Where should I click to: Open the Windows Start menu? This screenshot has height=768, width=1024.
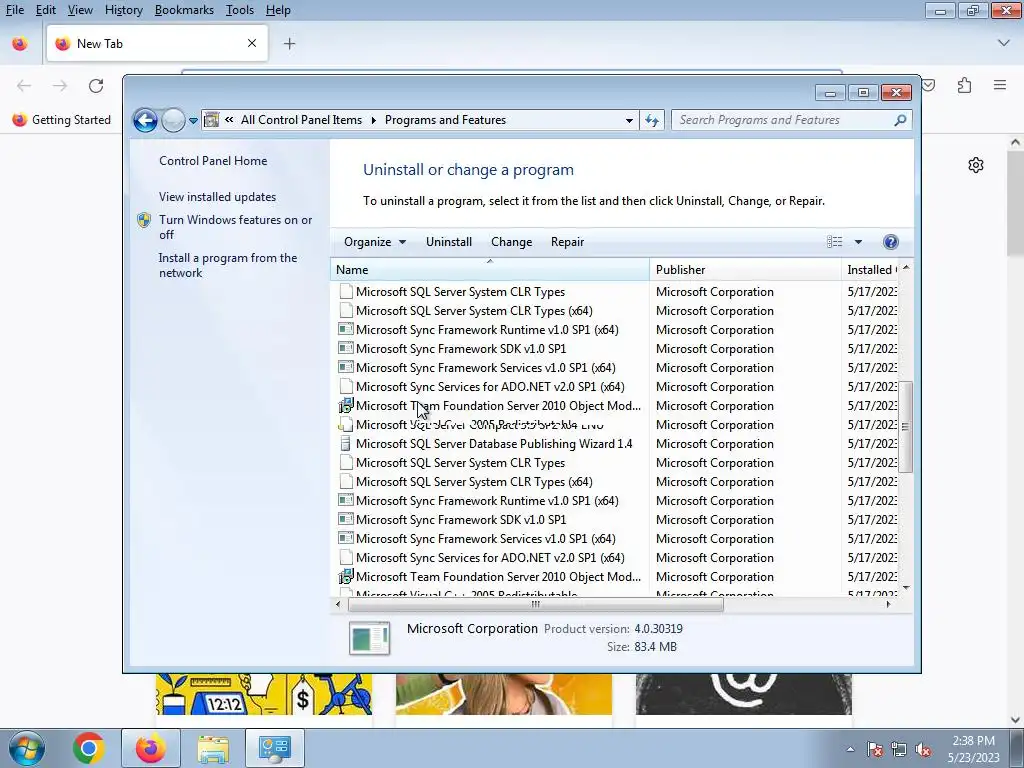point(26,748)
